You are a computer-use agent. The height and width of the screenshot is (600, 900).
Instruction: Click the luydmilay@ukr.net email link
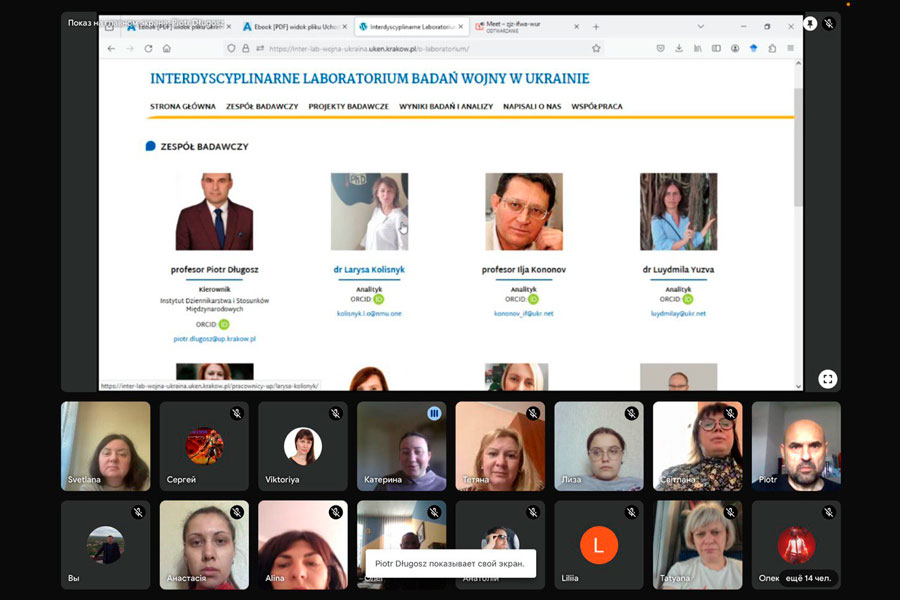pos(678,313)
